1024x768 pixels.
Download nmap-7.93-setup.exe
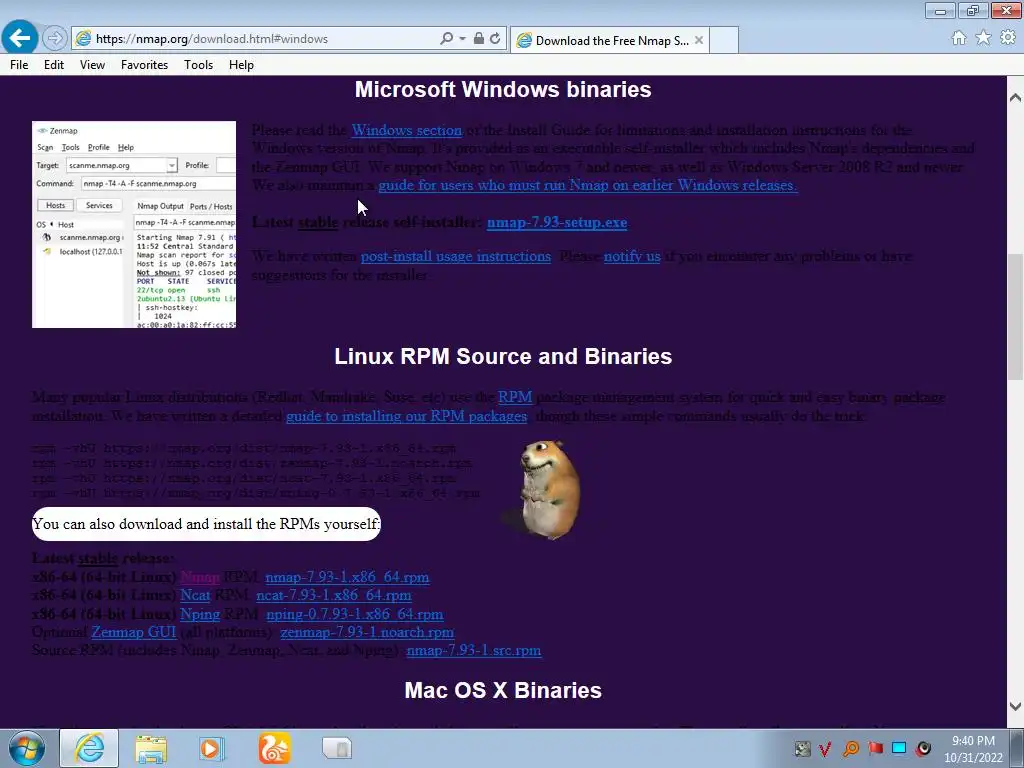(557, 222)
